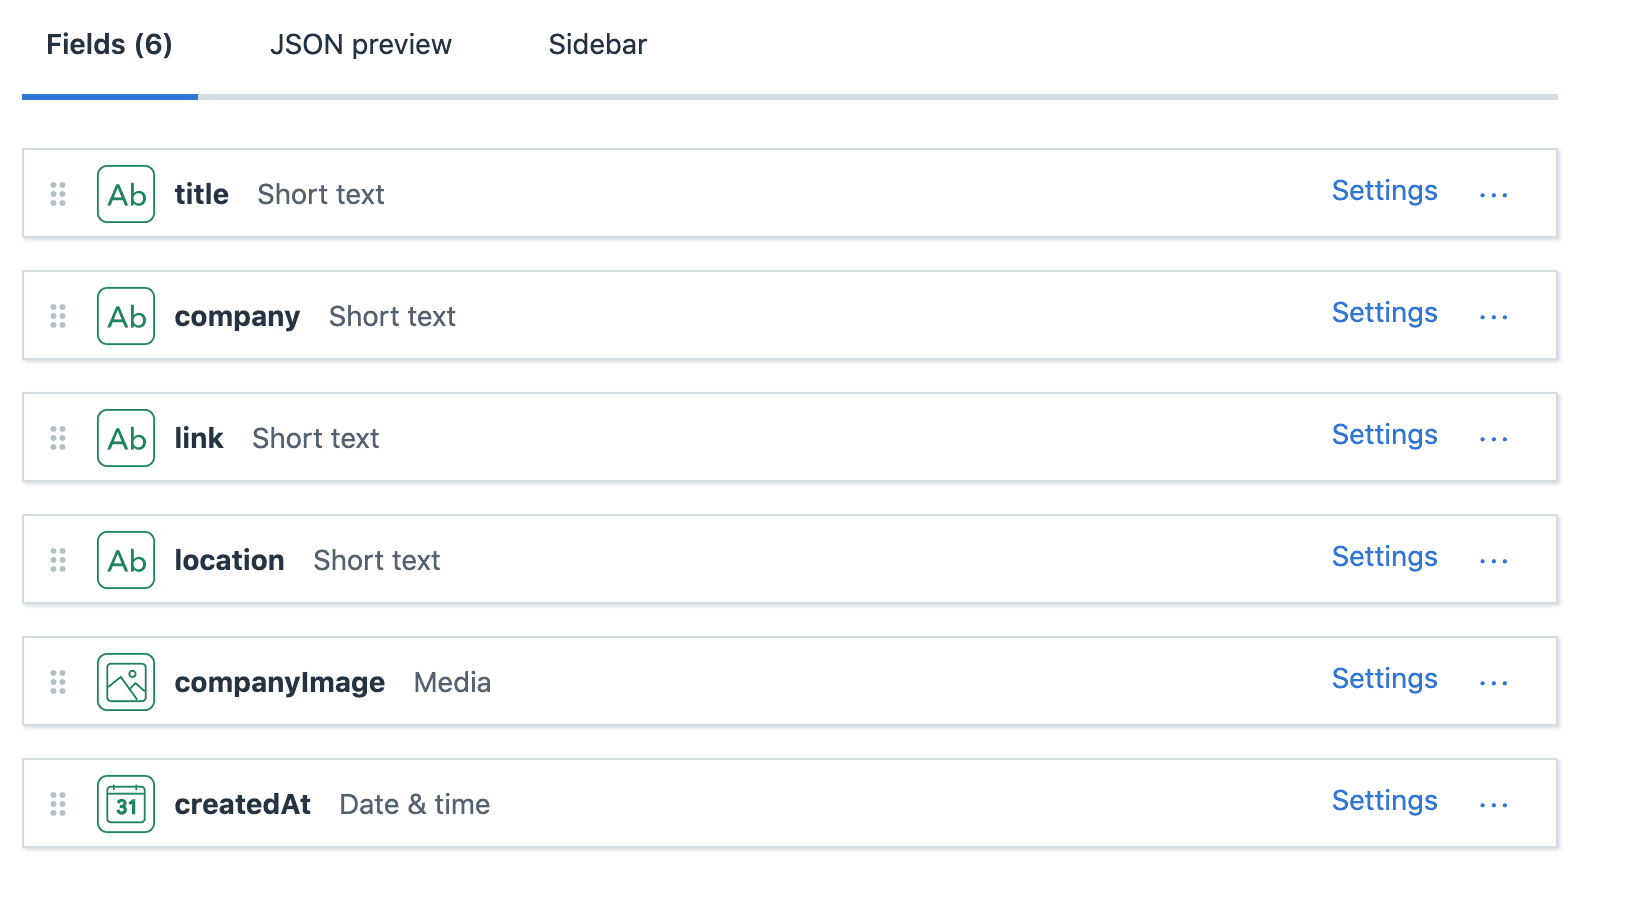Image resolution: width=1626 pixels, height=906 pixels.
Task: Open the more options menu for createdAt
Action: point(1493,805)
